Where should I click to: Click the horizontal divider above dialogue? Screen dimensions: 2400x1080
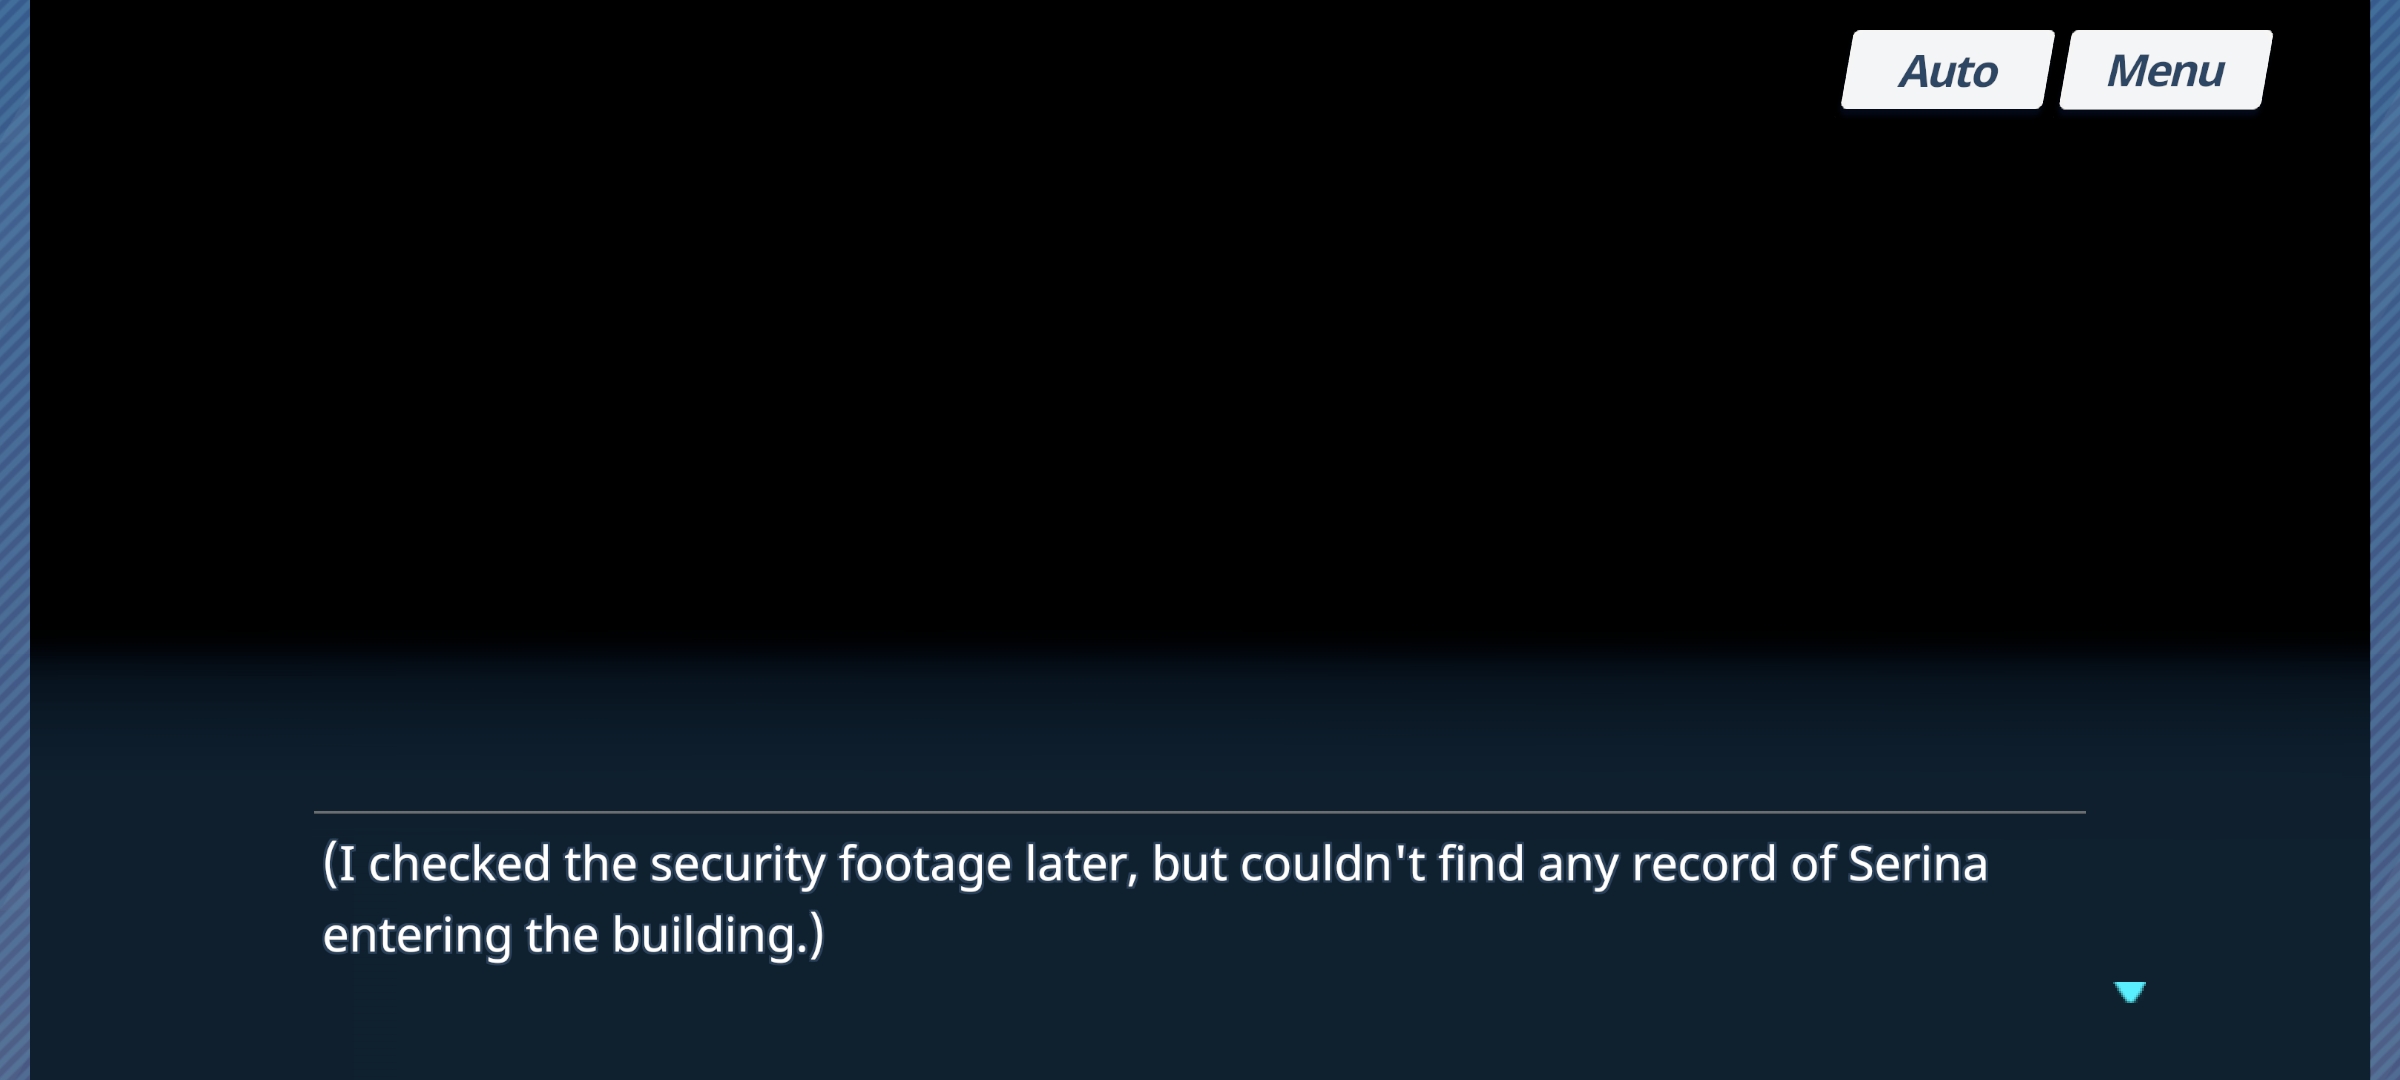click(x=1200, y=812)
